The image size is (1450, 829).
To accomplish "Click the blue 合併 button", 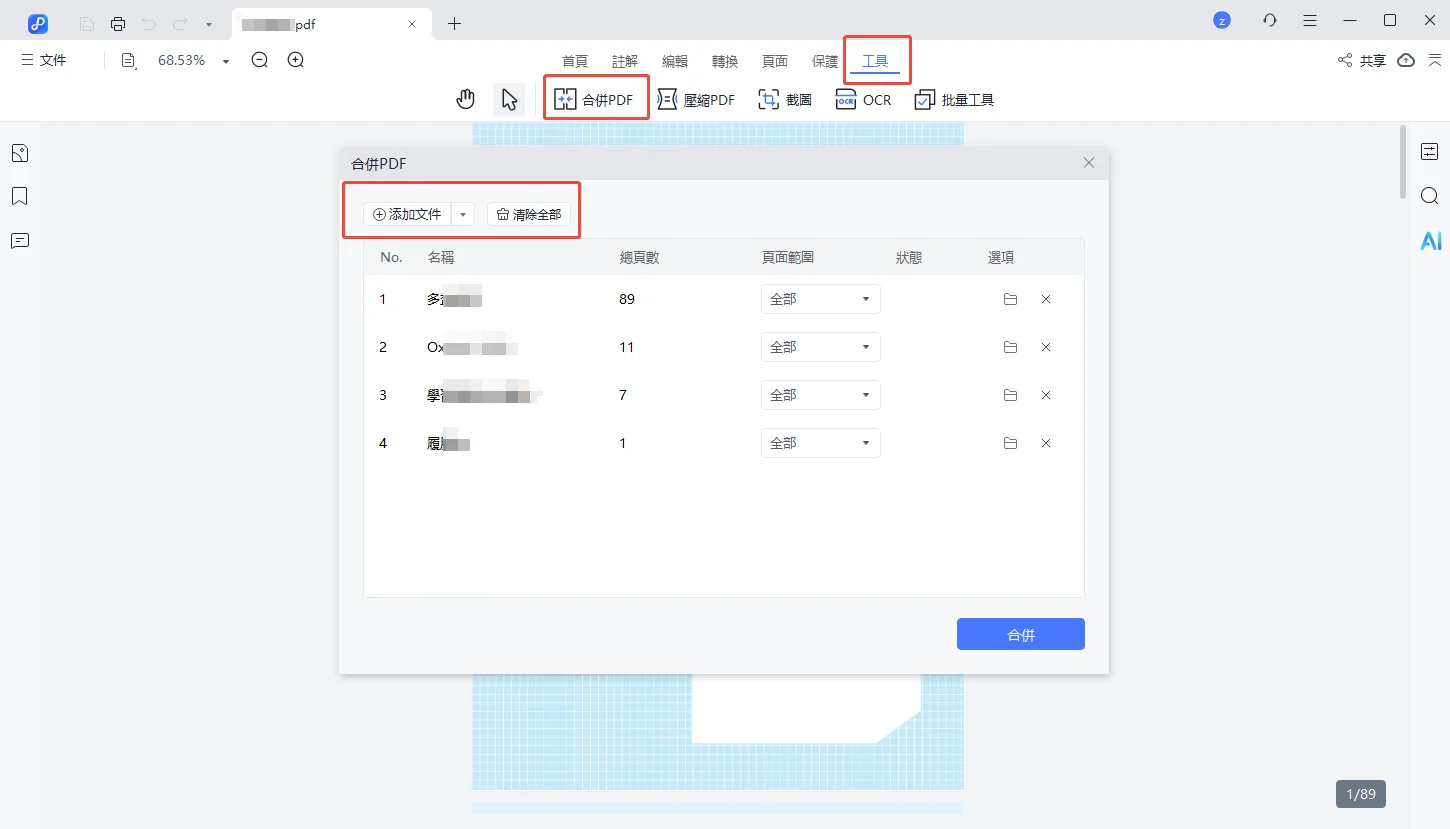I will pos(1020,634).
